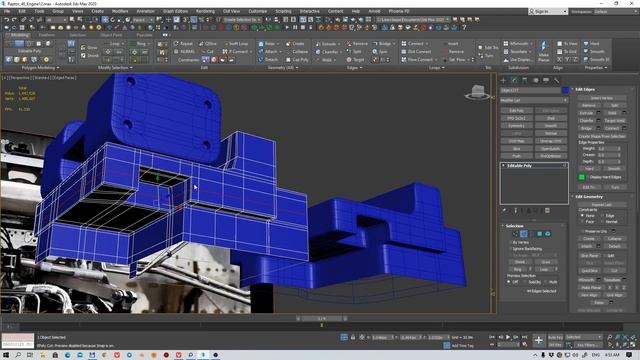The image size is (640, 360).
Task: Open the Hierarchy panel tab icon
Action: pyautogui.click(x=524, y=80)
